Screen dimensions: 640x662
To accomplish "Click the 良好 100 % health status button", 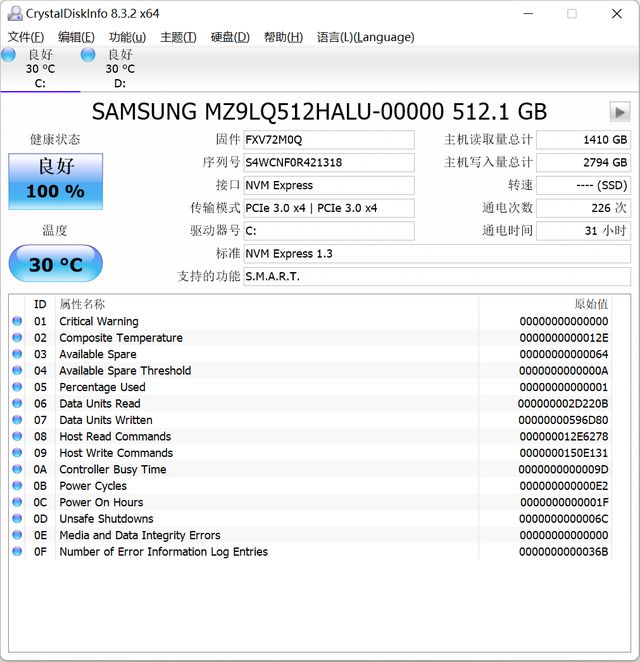I will coord(55,182).
